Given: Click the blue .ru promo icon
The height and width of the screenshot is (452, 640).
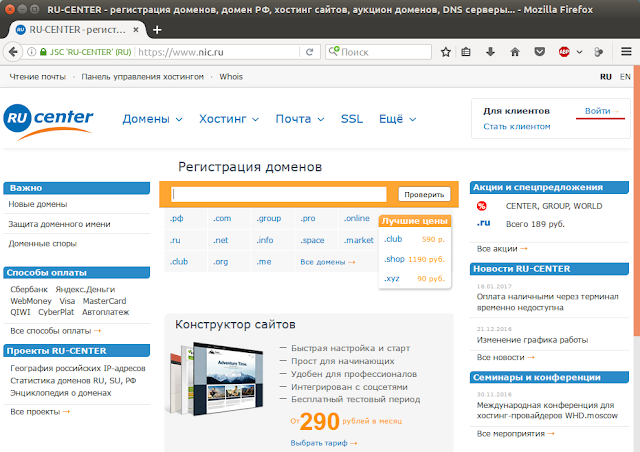Looking at the screenshot, I should tap(483, 223).
